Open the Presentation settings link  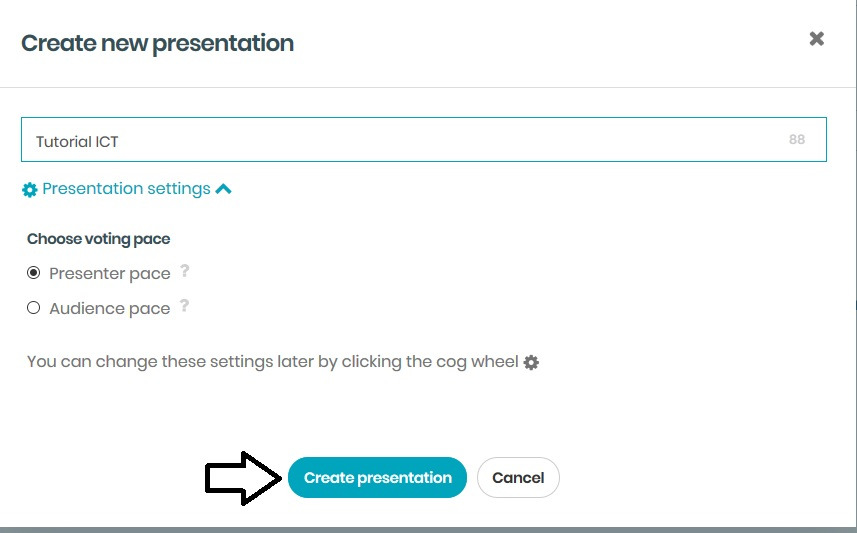click(x=126, y=189)
